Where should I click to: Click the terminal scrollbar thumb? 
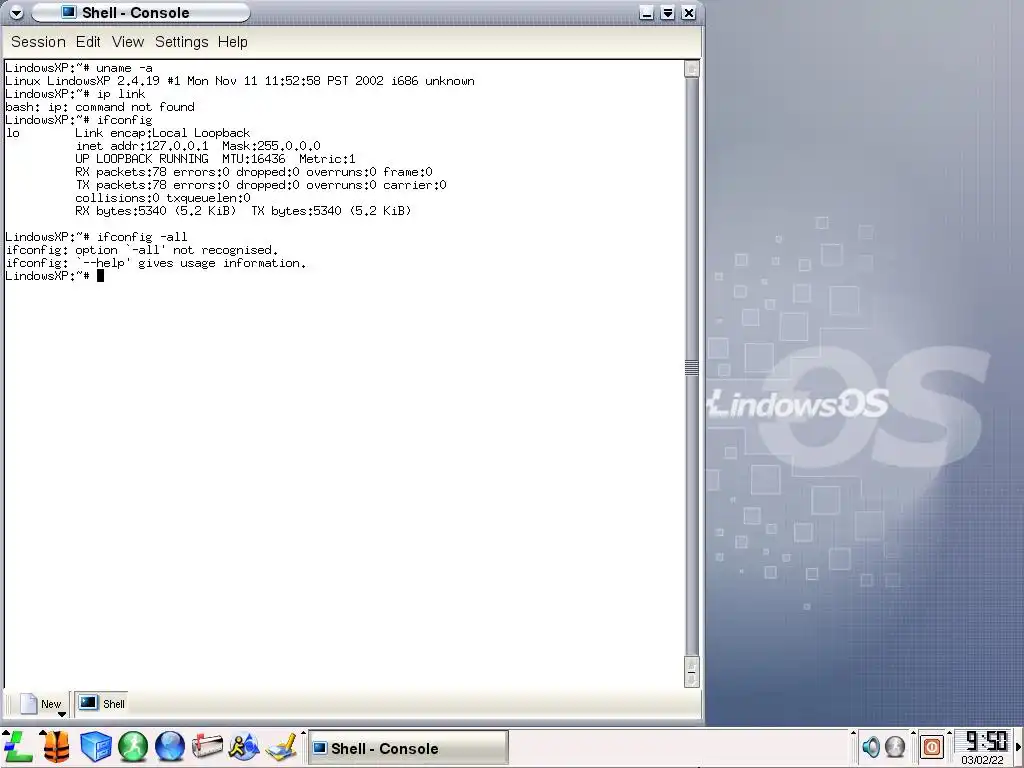point(692,368)
